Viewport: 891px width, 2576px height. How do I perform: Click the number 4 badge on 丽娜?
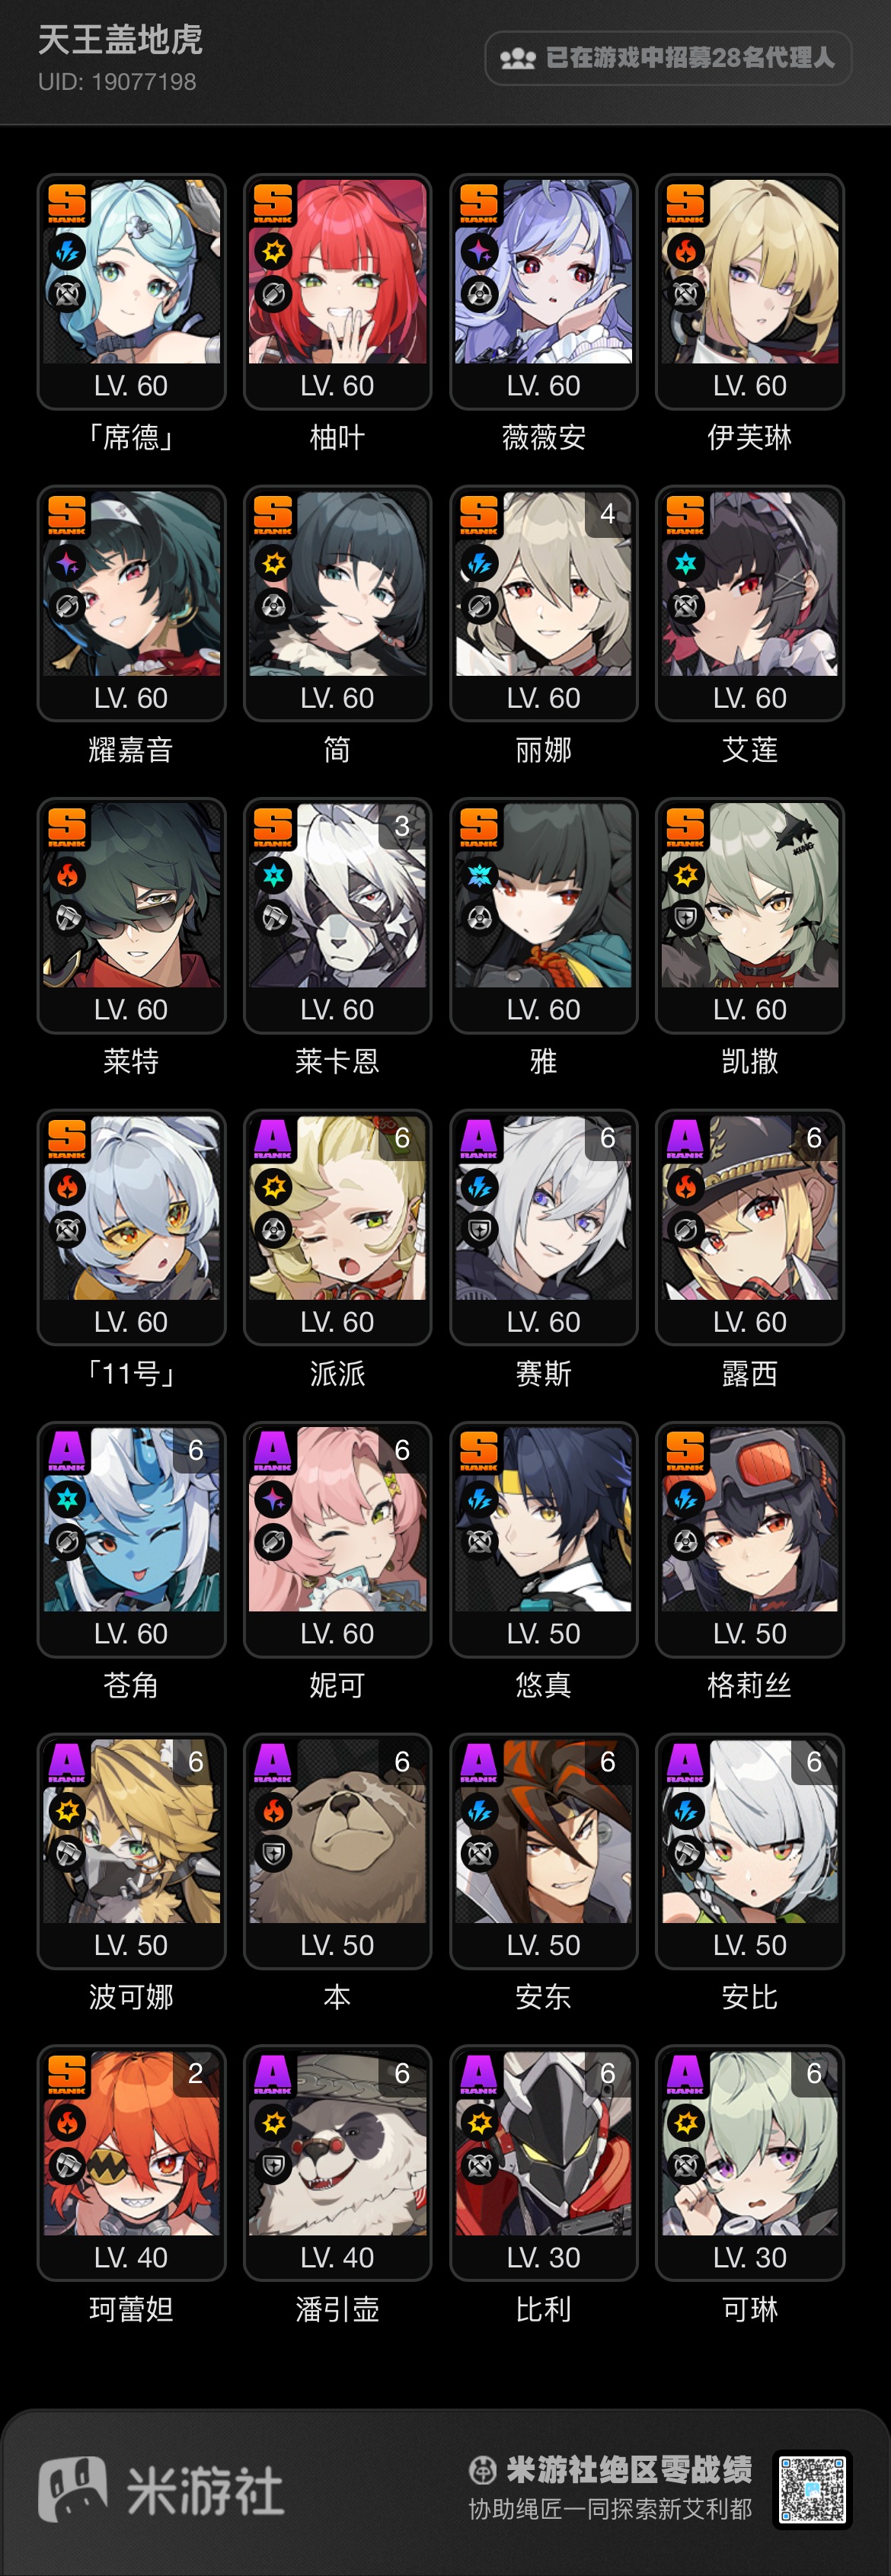coord(607,514)
